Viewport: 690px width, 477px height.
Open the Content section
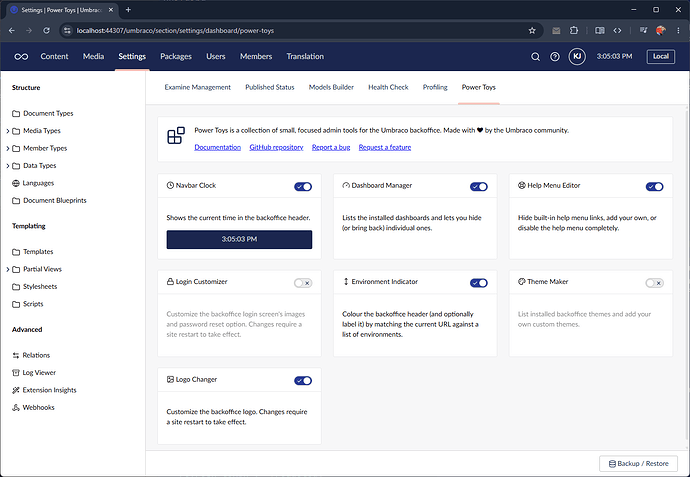click(54, 56)
